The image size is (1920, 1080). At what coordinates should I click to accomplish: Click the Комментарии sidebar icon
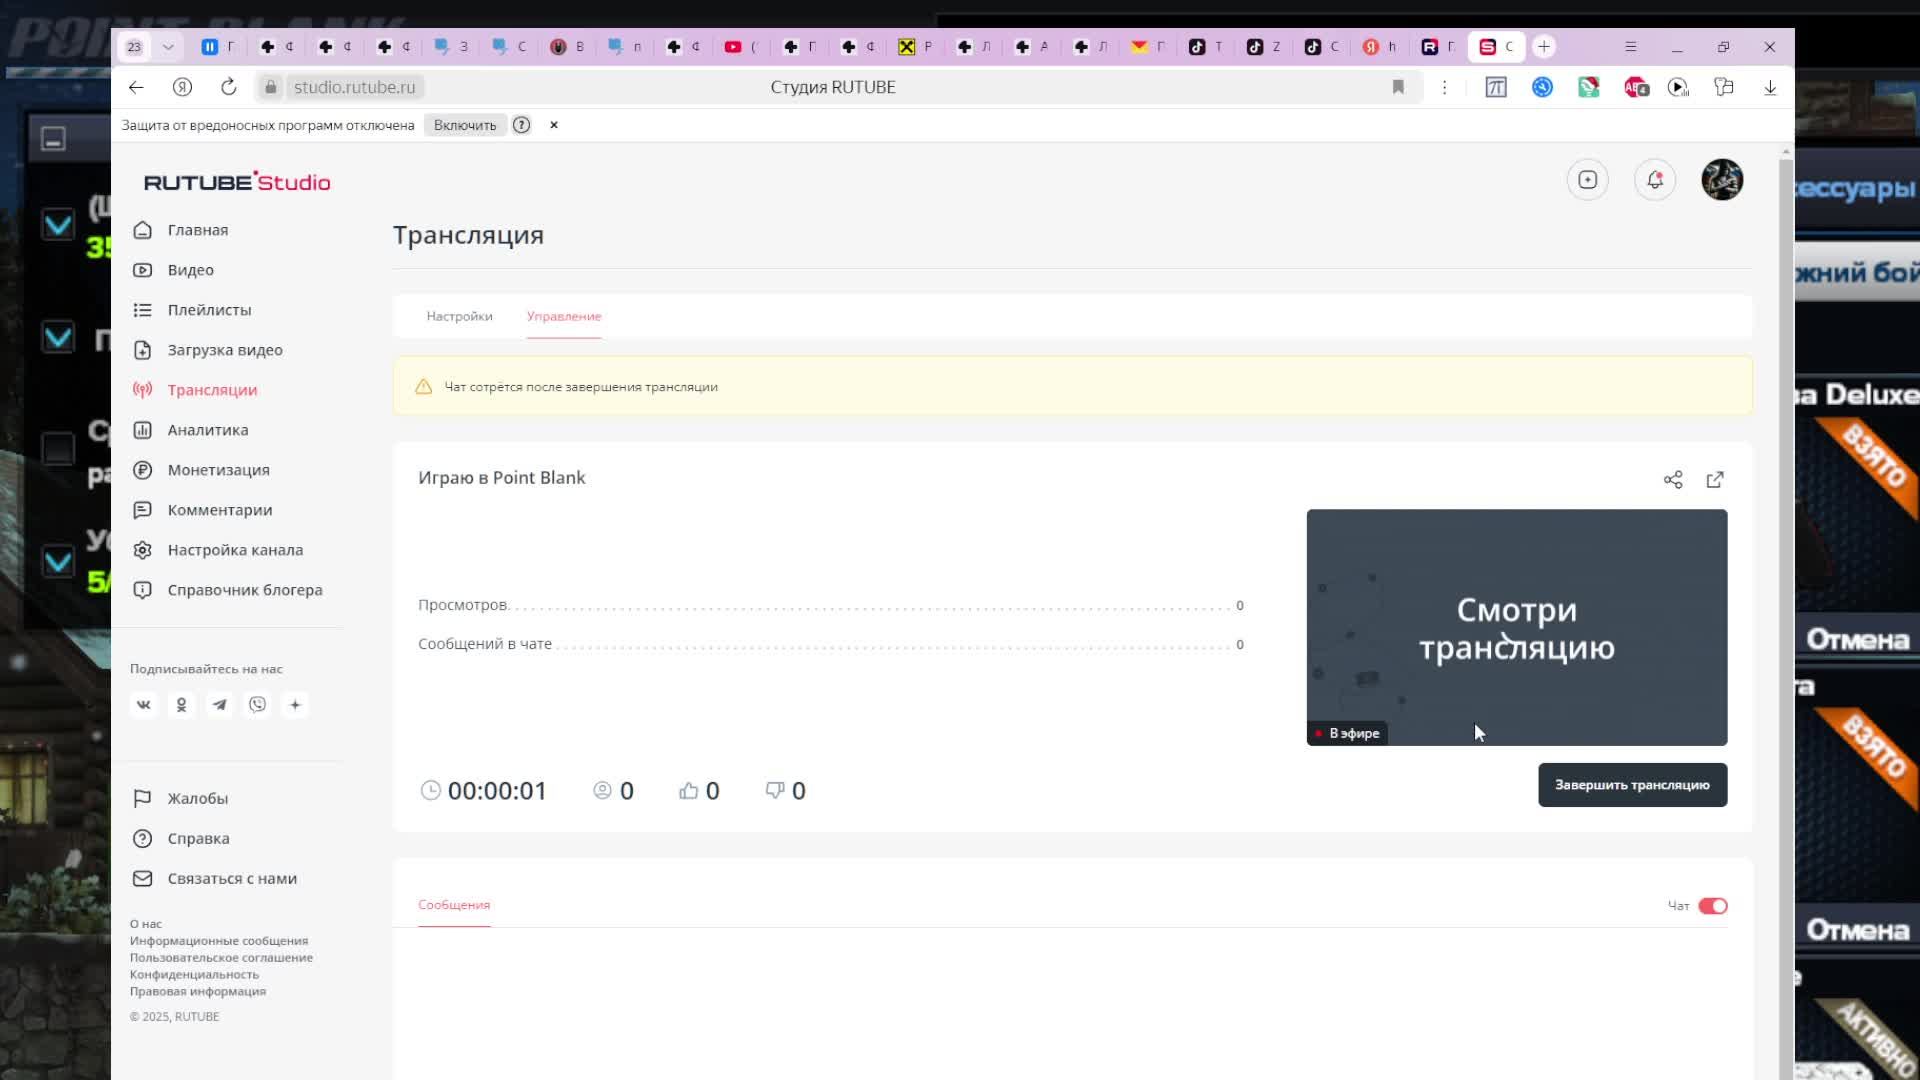coord(142,509)
